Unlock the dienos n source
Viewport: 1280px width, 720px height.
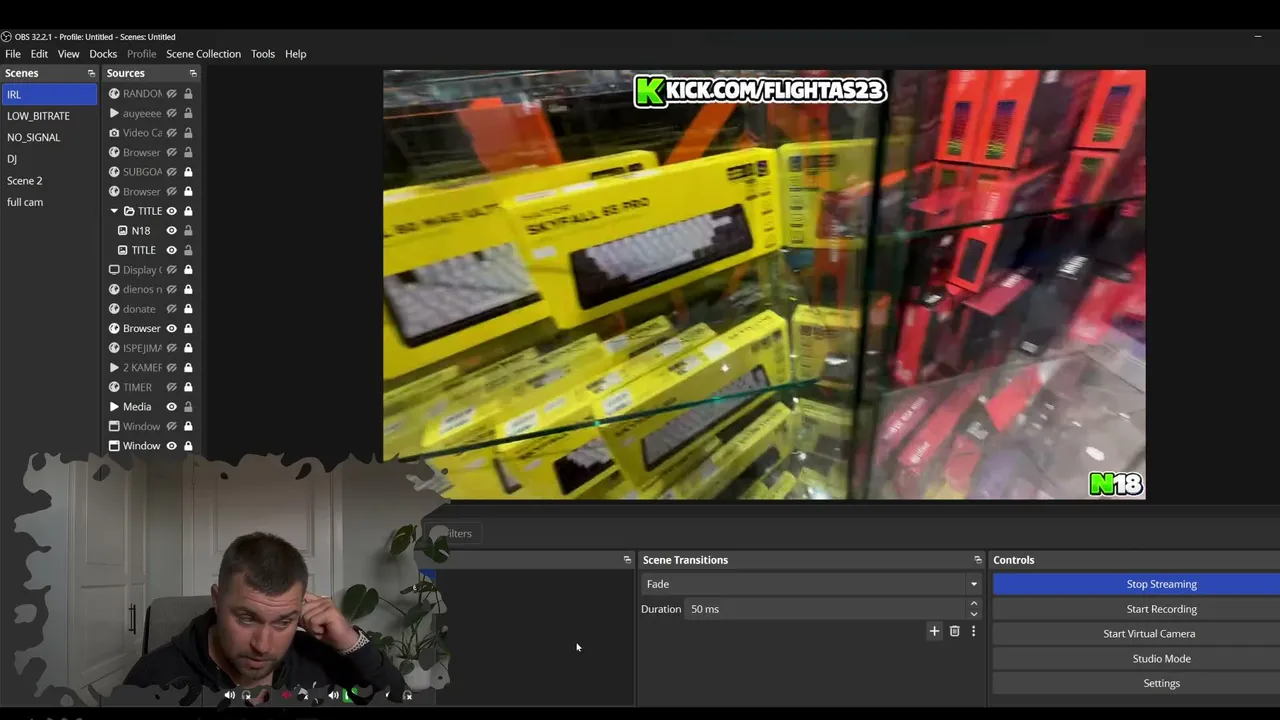(x=188, y=289)
